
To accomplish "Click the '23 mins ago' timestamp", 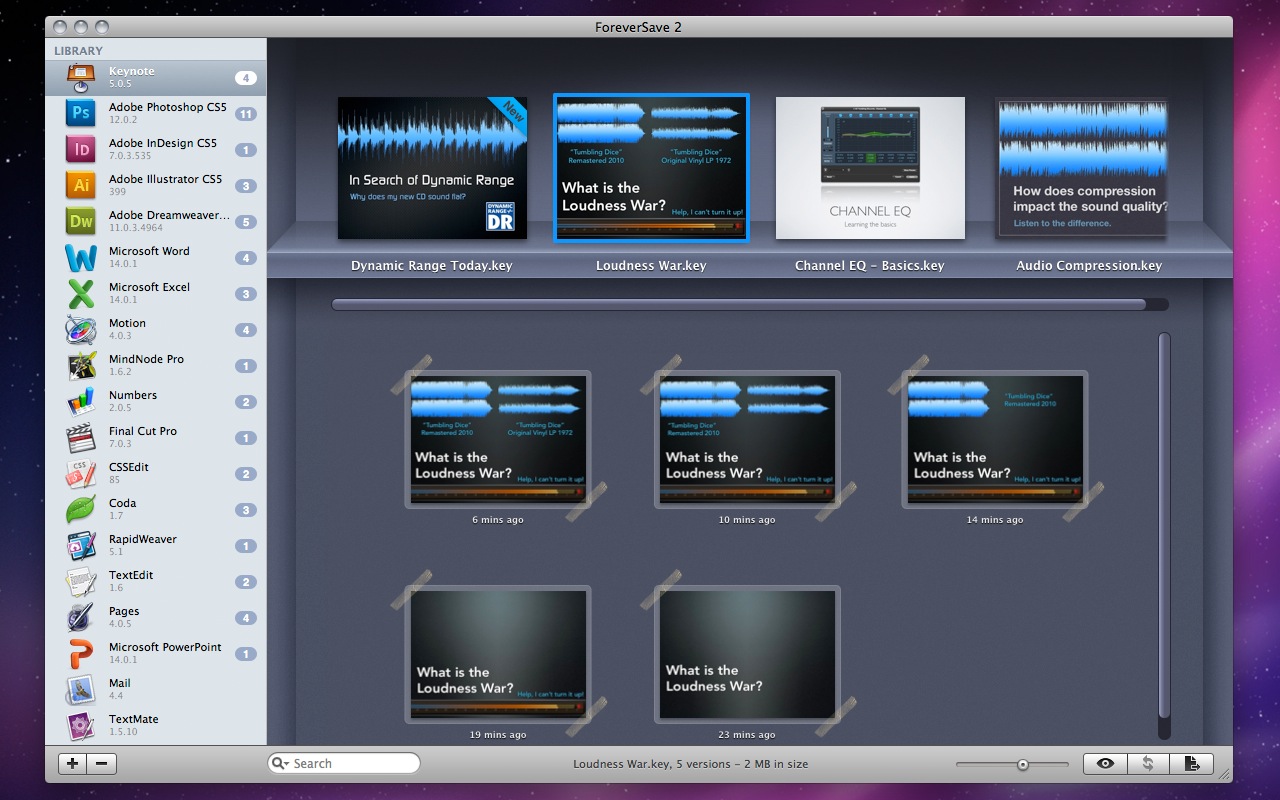I will [747, 735].
